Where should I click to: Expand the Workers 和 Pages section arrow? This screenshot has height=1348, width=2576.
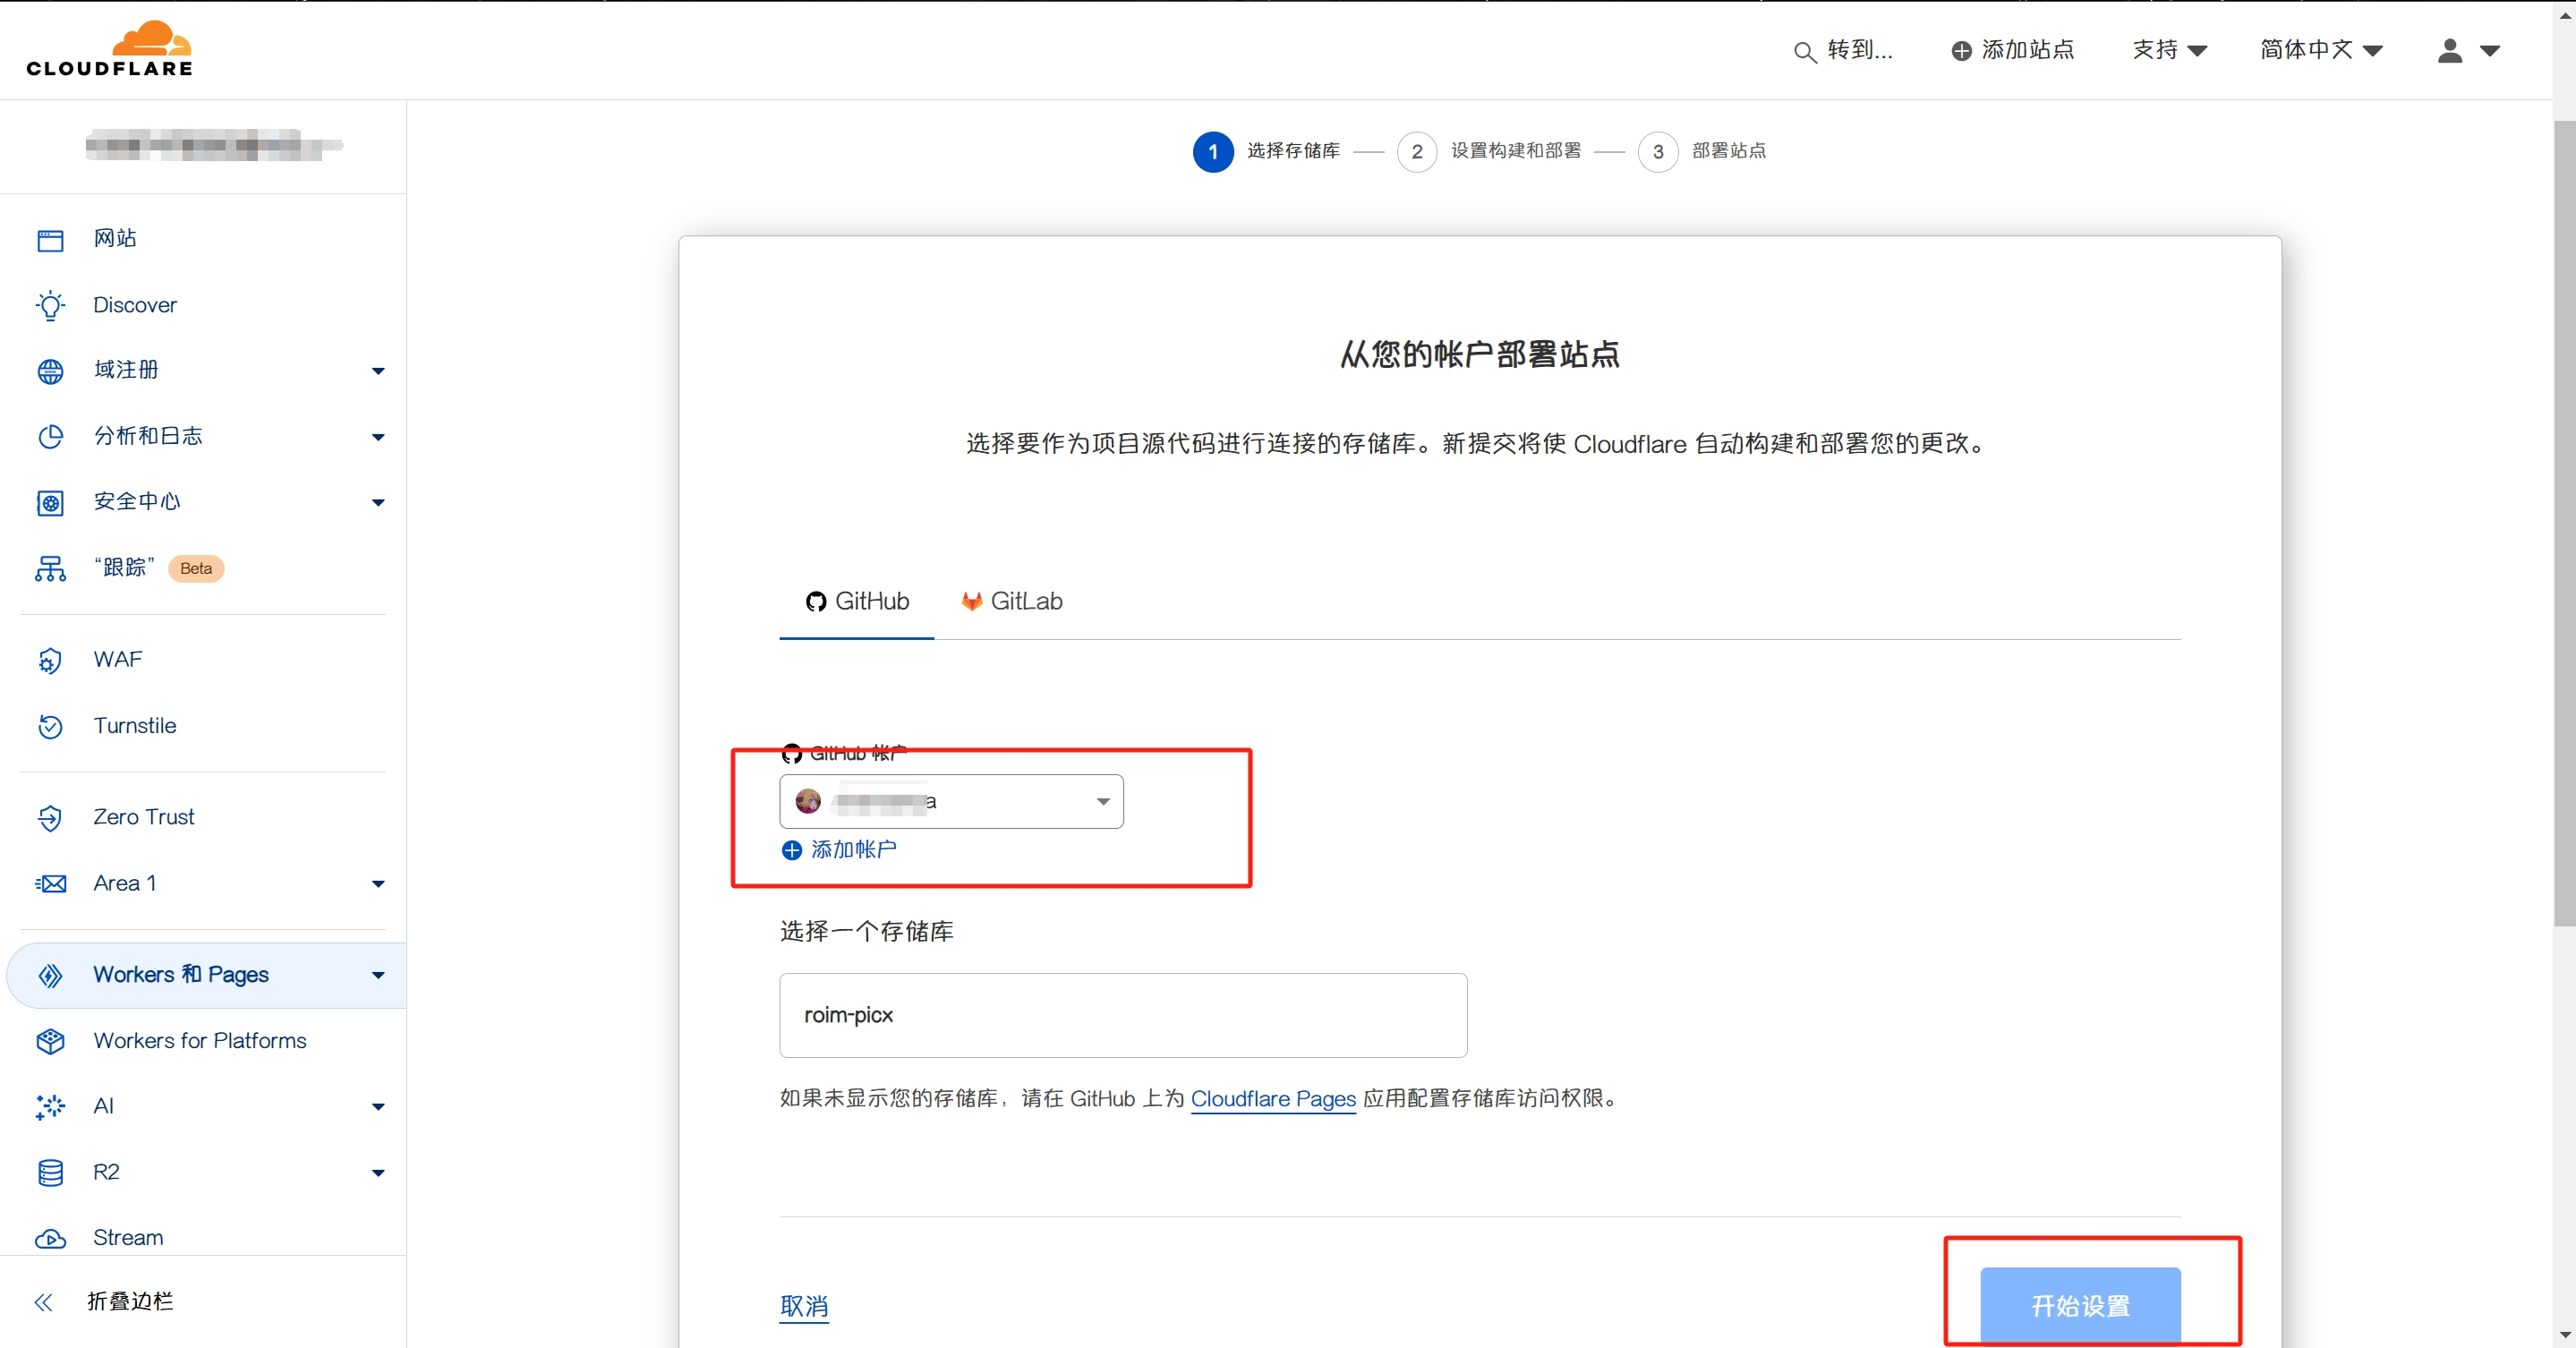[x=378, y=975]
